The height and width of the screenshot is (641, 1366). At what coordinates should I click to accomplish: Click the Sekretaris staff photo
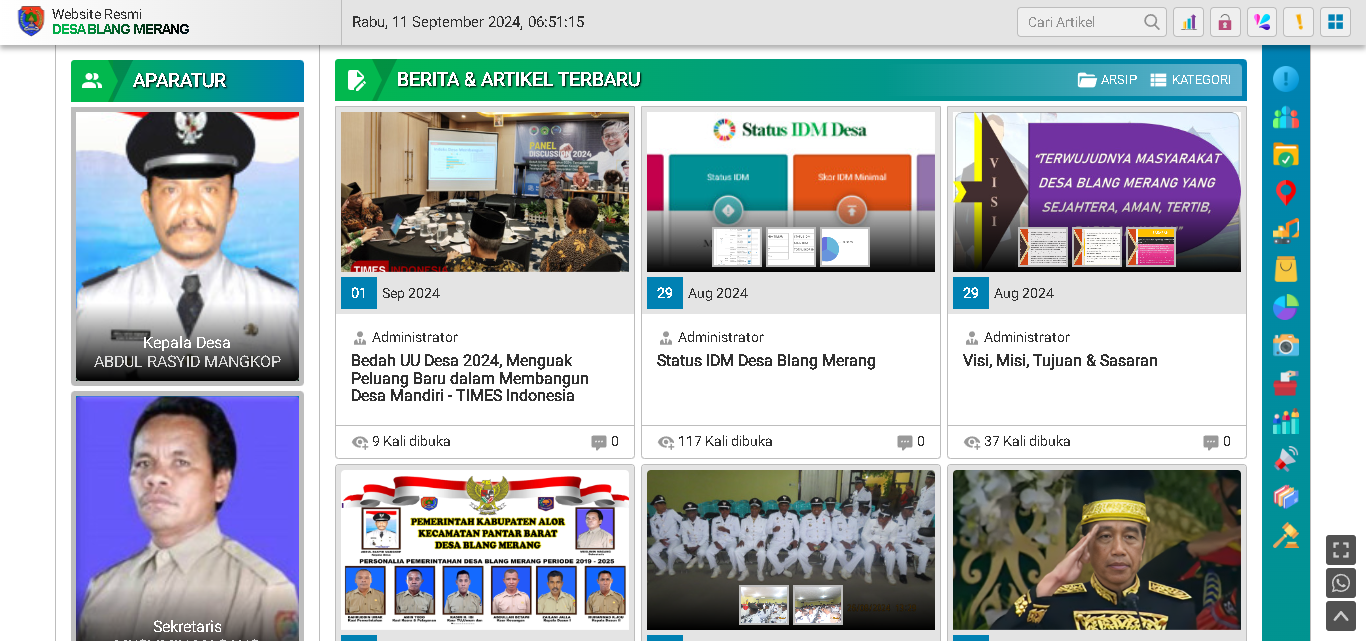pyautogui.click(x=187, y=518)
